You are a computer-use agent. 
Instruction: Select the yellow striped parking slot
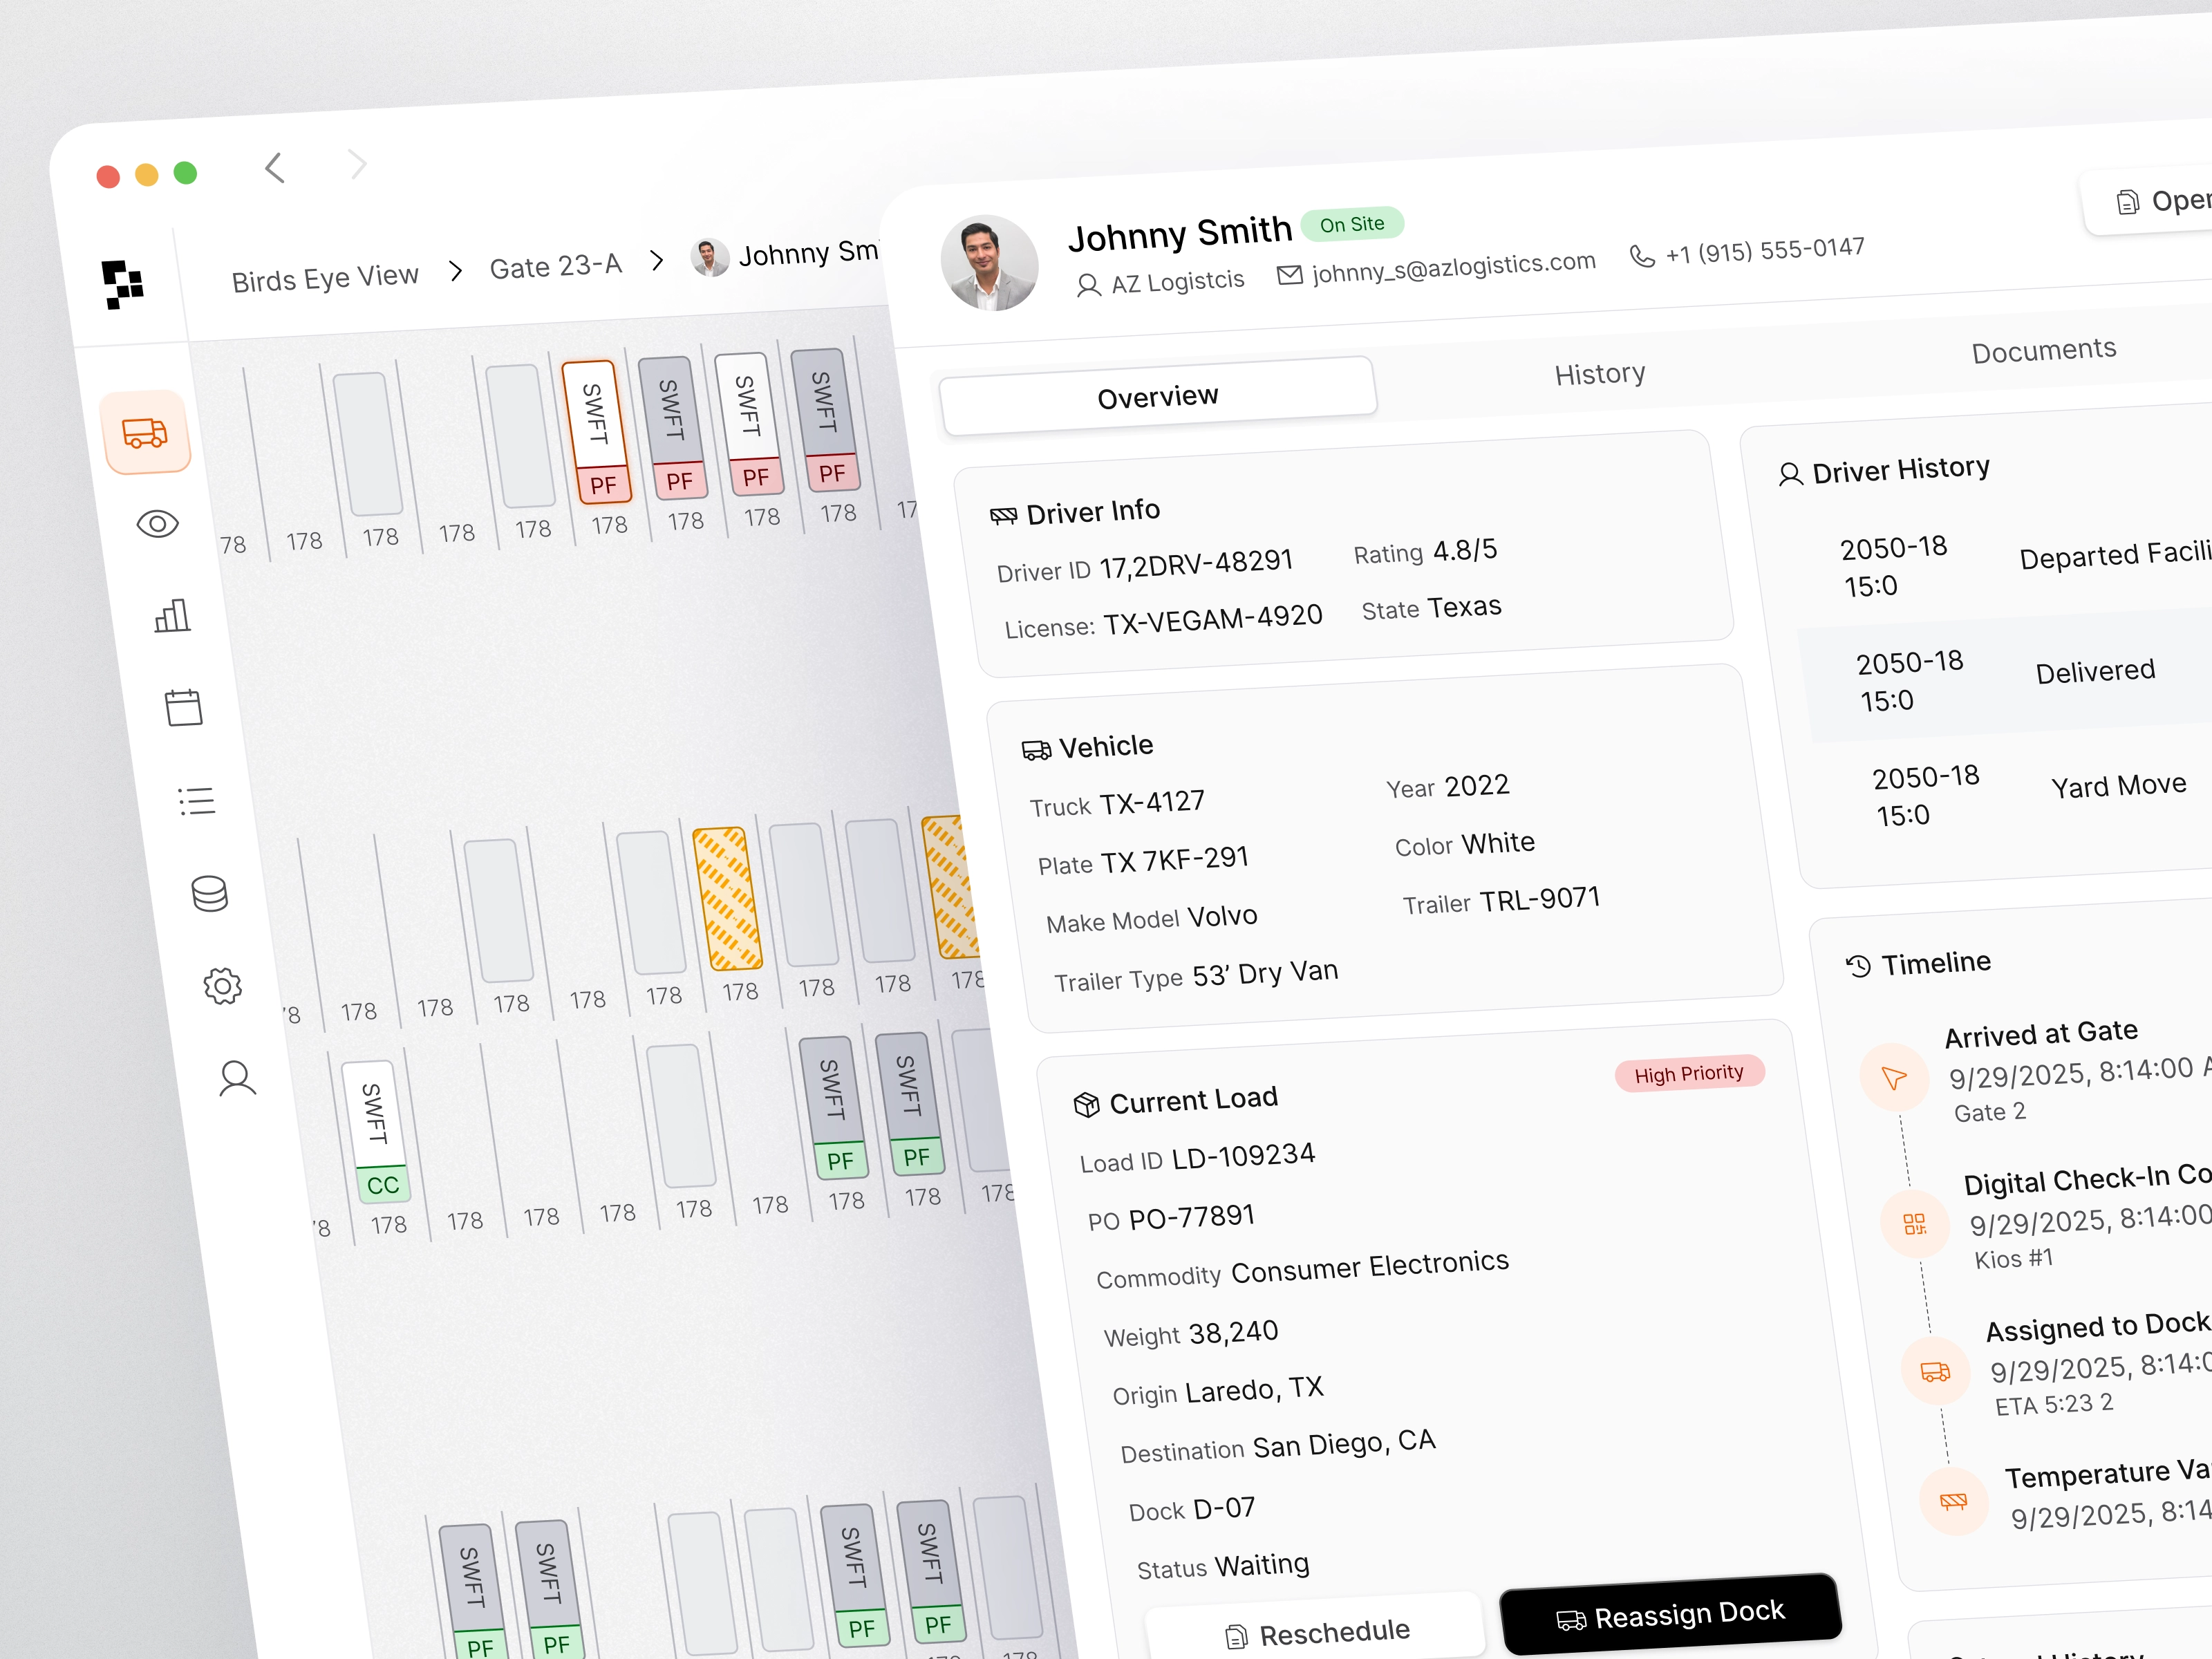coord(727,898)
